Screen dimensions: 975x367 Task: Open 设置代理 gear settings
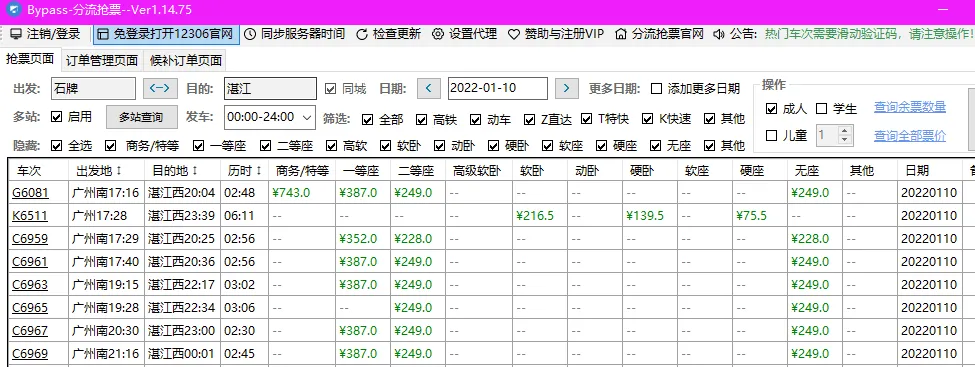pyautogui.click(x=464, y=34)
